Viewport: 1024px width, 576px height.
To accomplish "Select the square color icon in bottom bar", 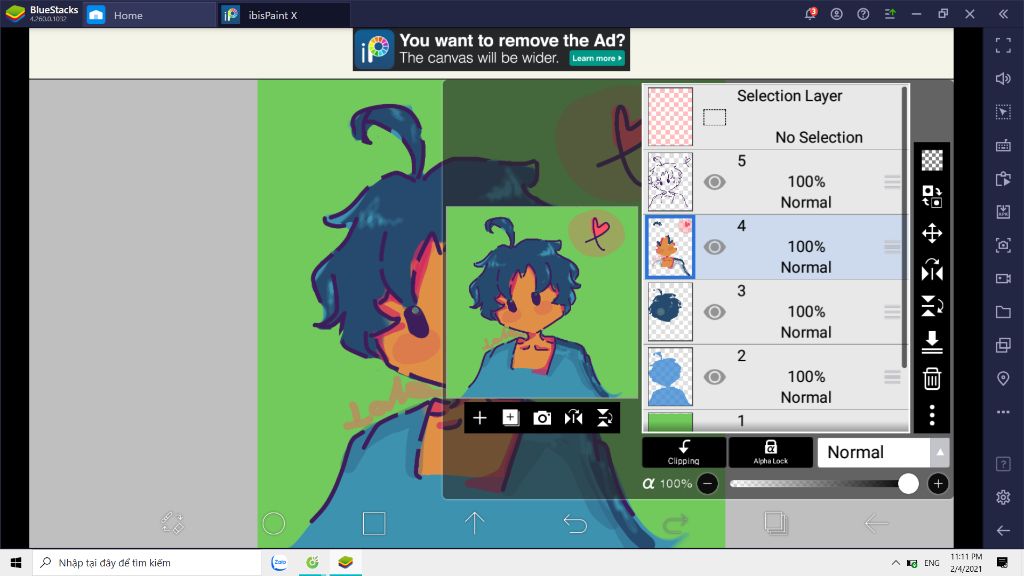I will 374,523.
